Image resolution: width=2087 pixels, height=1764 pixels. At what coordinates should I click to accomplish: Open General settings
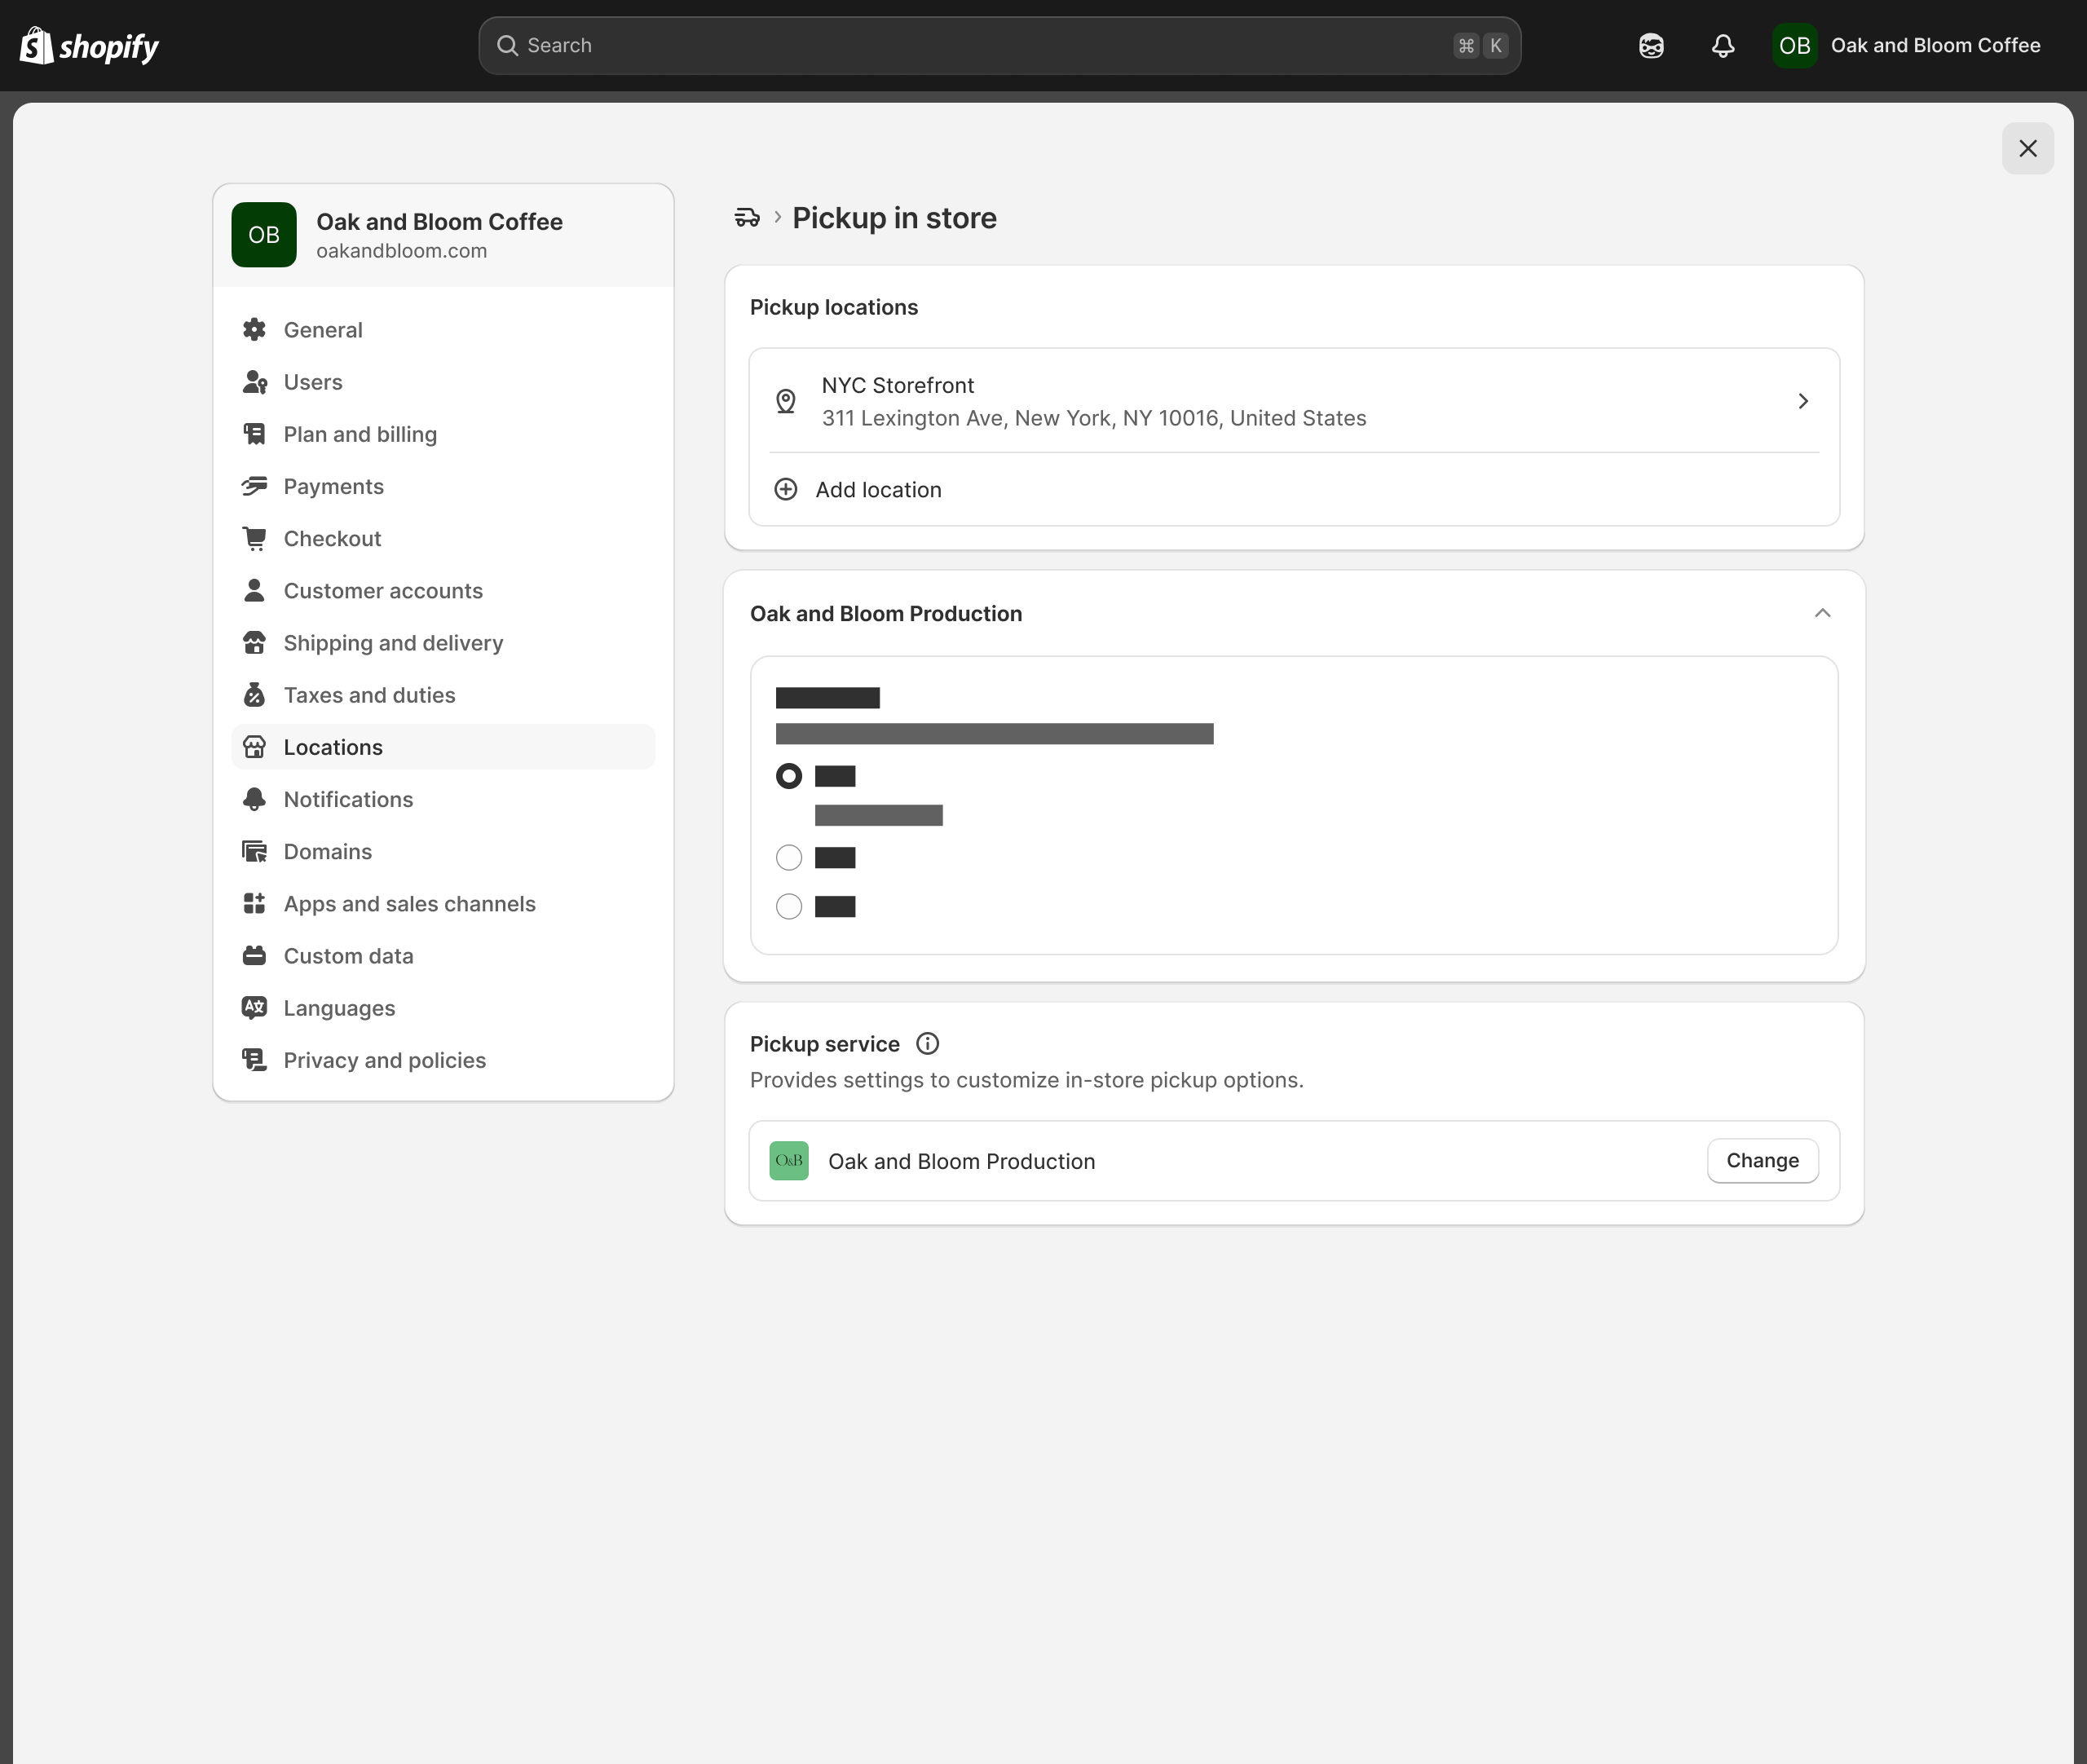point(443,330)
